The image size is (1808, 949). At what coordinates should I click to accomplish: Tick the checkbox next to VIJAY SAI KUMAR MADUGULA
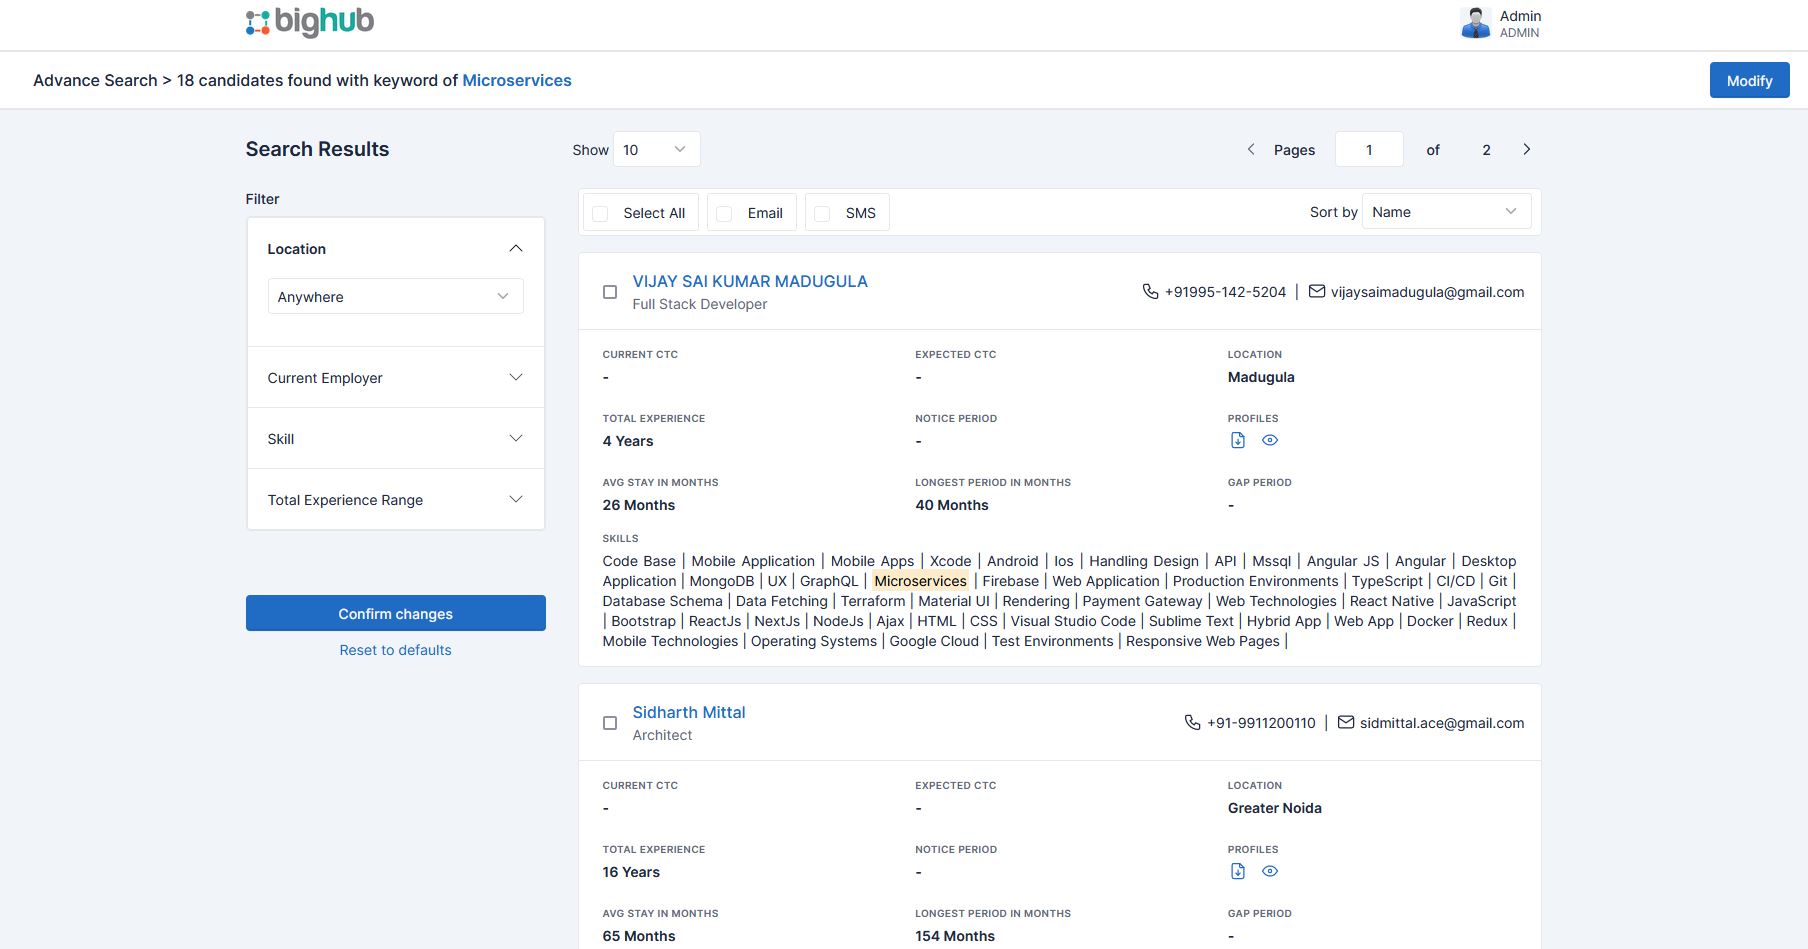point(610,291)
